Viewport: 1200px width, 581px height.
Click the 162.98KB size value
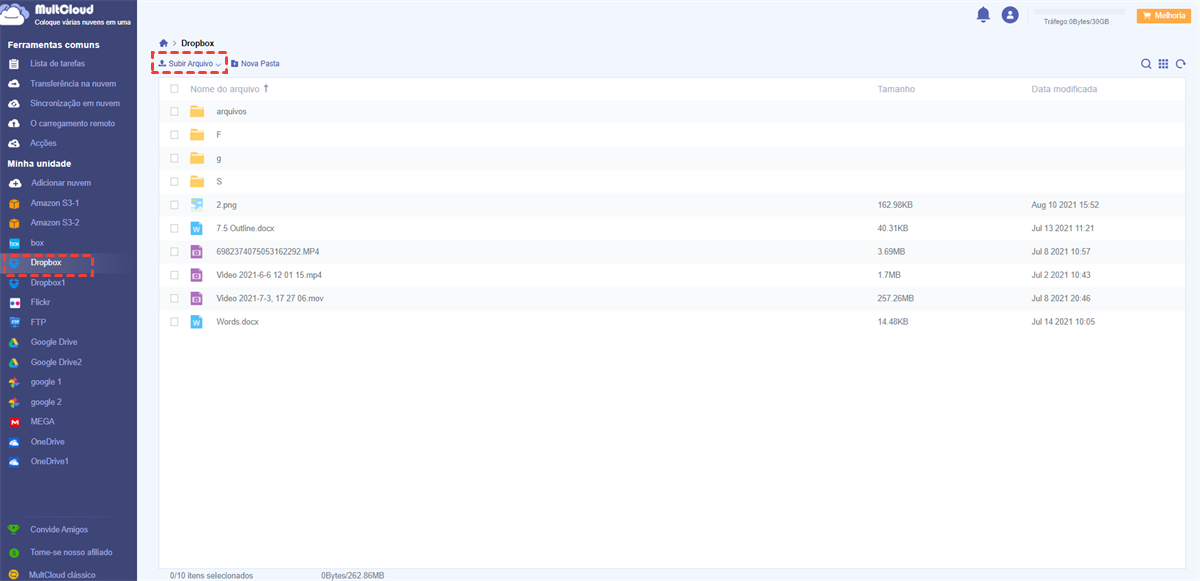click(895, 205)
